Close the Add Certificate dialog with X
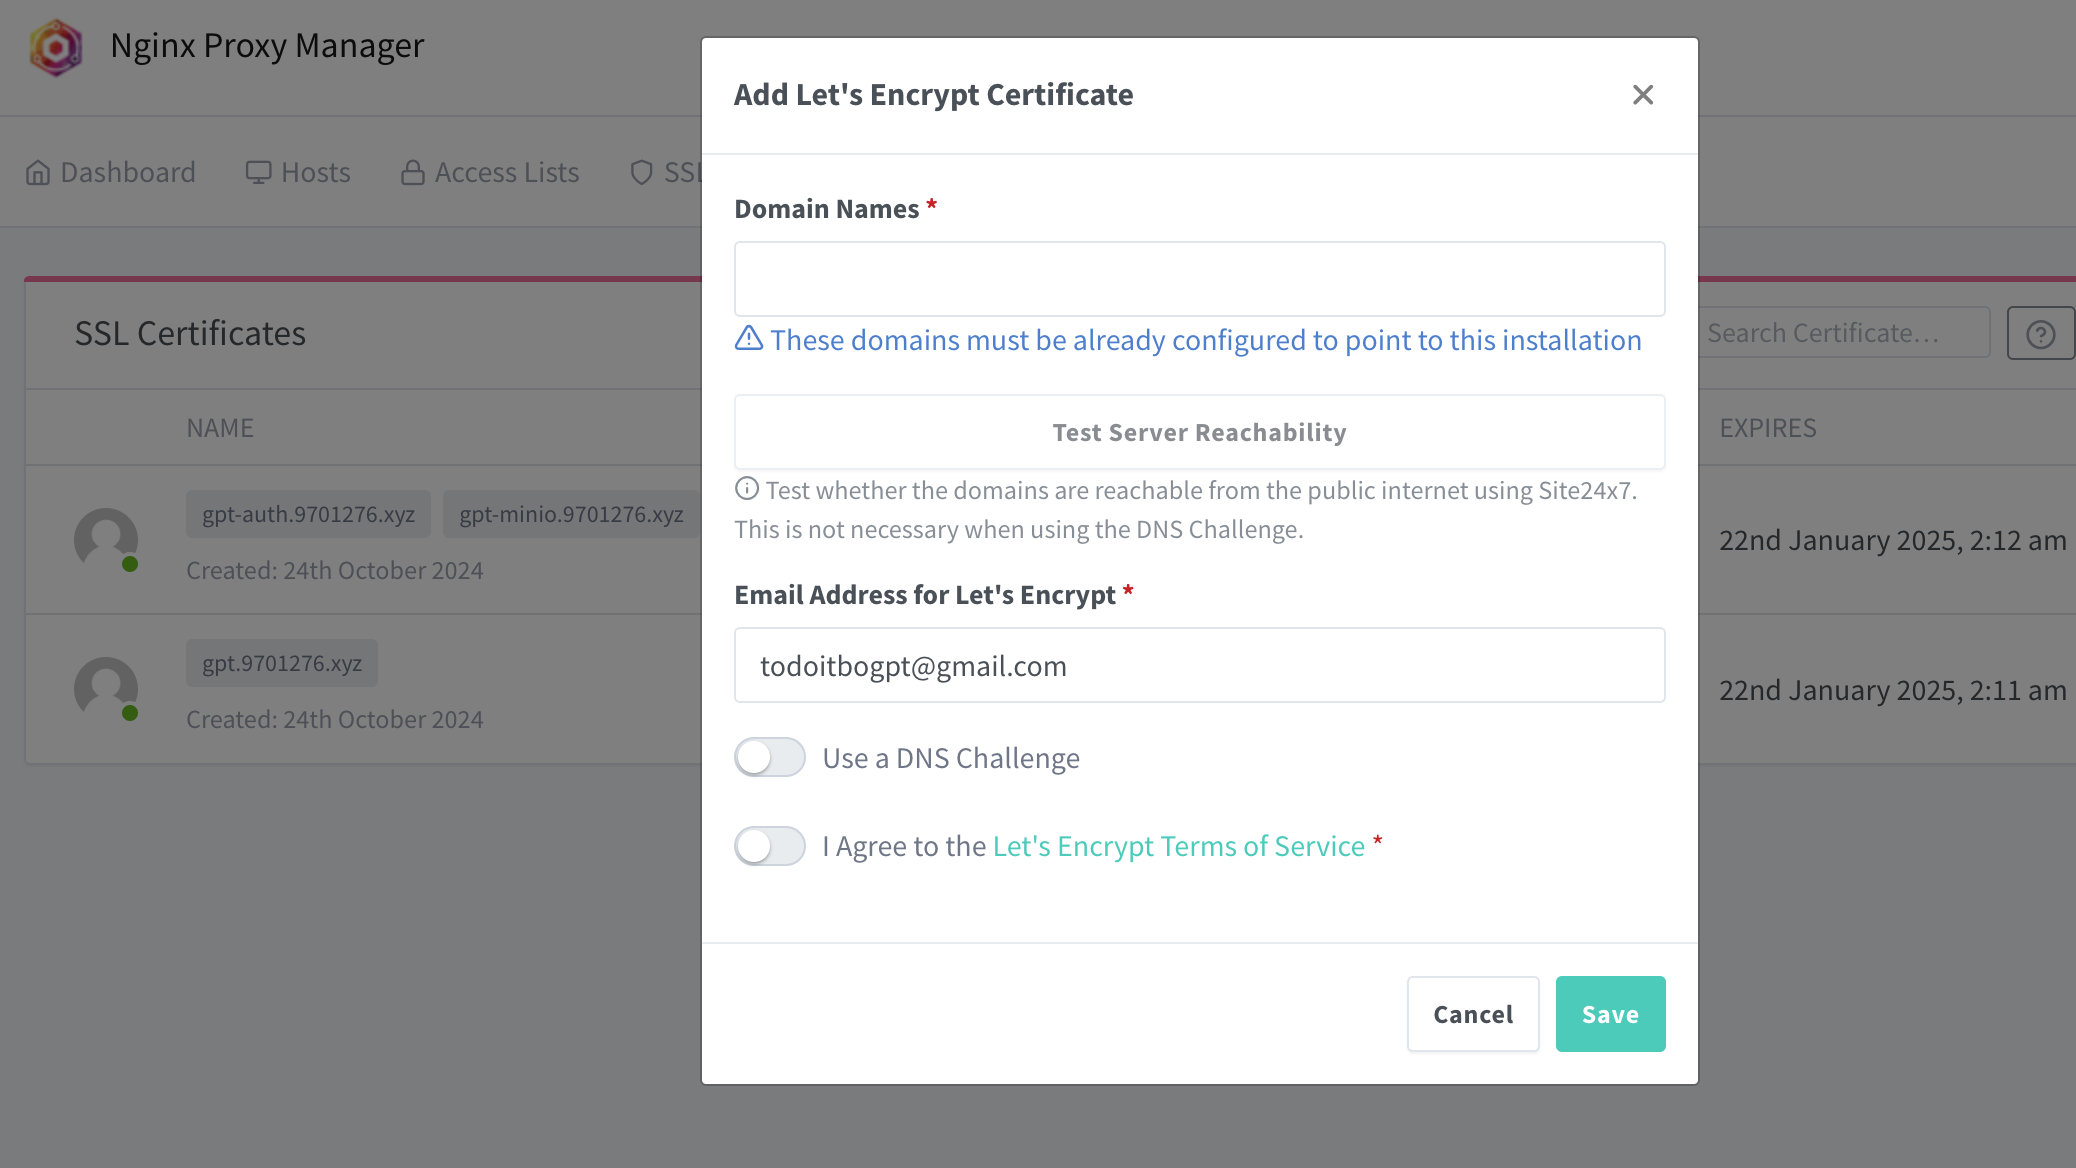 point(1642,95)
